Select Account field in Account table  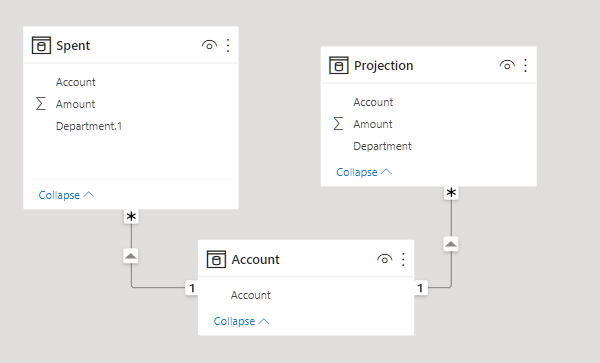coord(251,295)
